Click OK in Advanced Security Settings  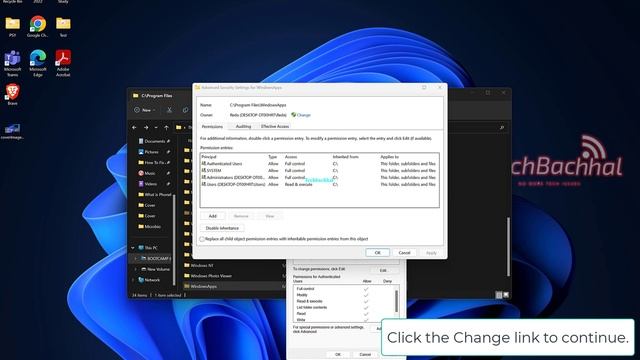(x=378, y=253)
